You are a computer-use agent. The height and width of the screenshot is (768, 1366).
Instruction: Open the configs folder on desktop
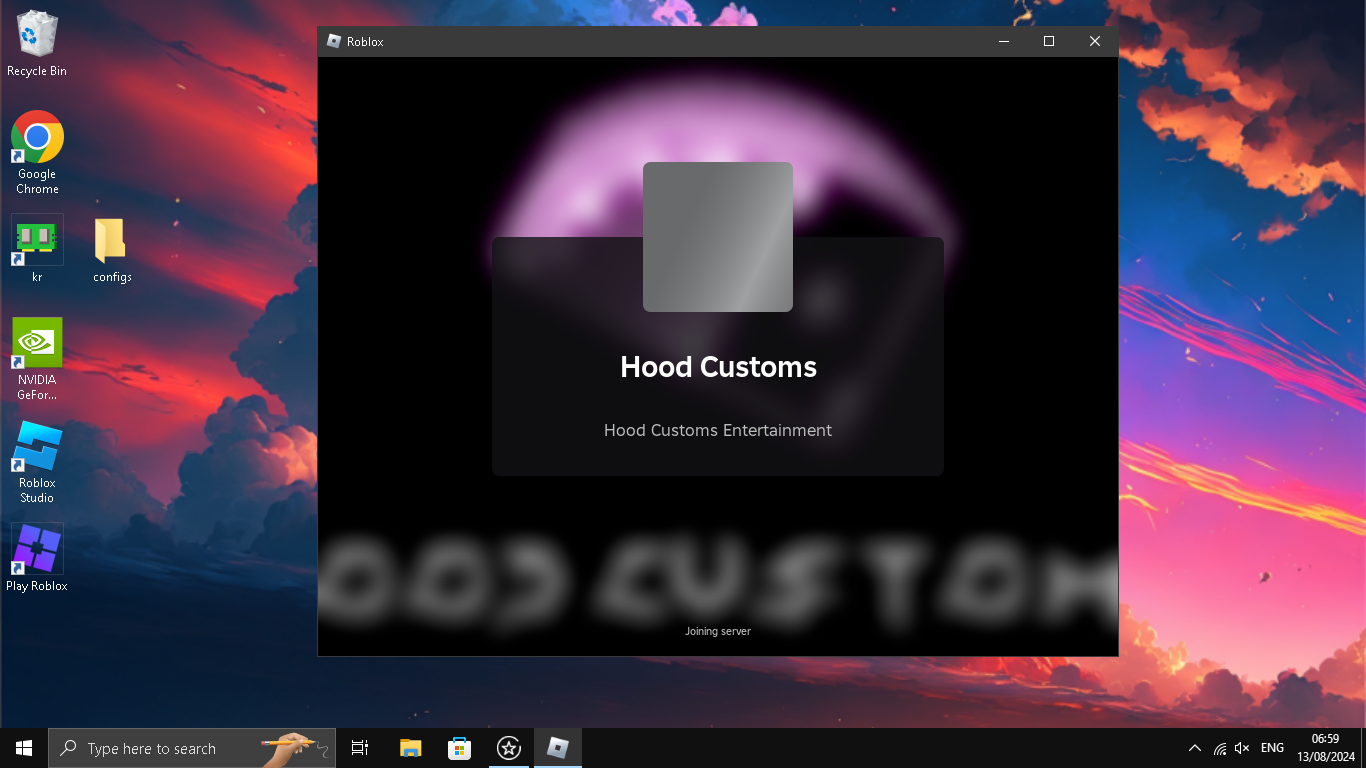pos(112,250)
